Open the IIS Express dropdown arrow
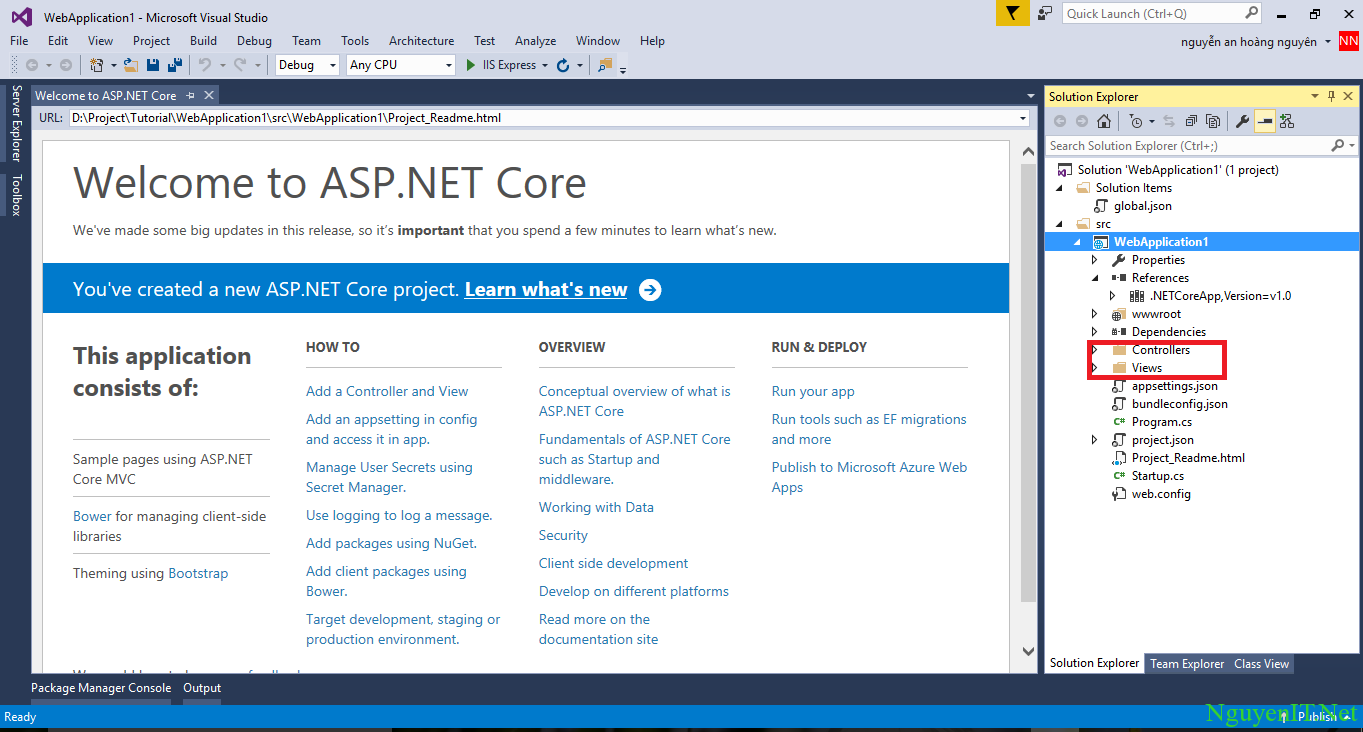 (x=545, y=65)
